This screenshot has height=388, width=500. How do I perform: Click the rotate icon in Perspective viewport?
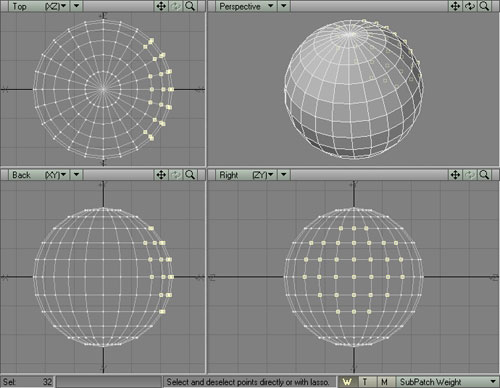tap(470, 6)
